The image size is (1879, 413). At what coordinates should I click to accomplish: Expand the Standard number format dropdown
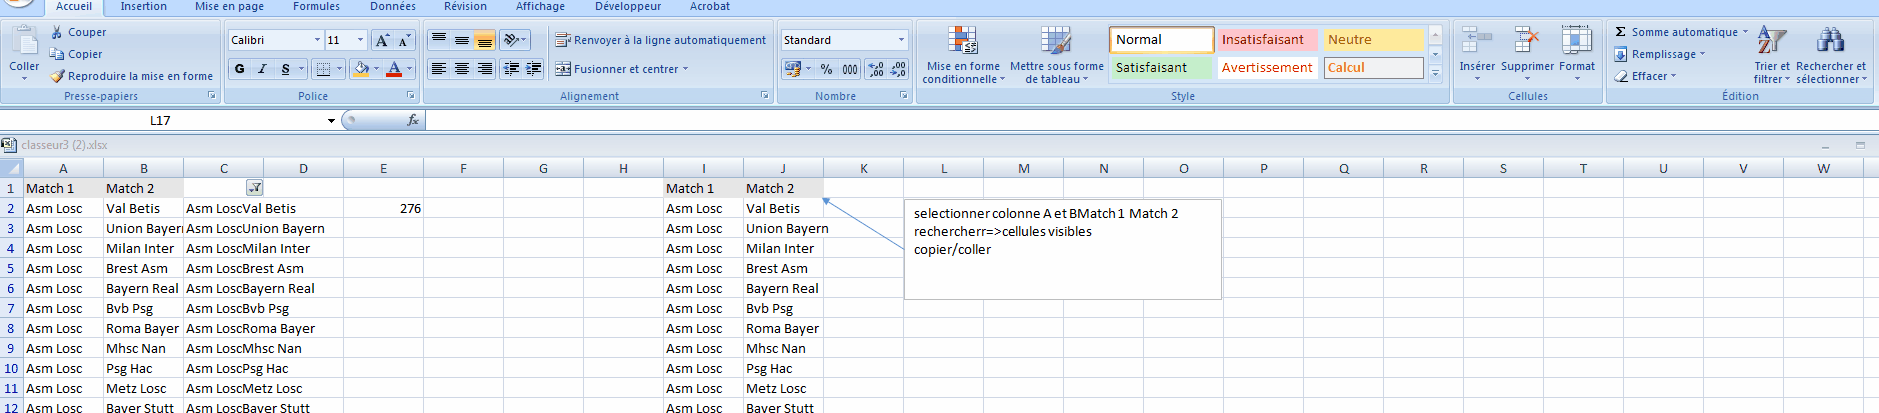(901, 40)
